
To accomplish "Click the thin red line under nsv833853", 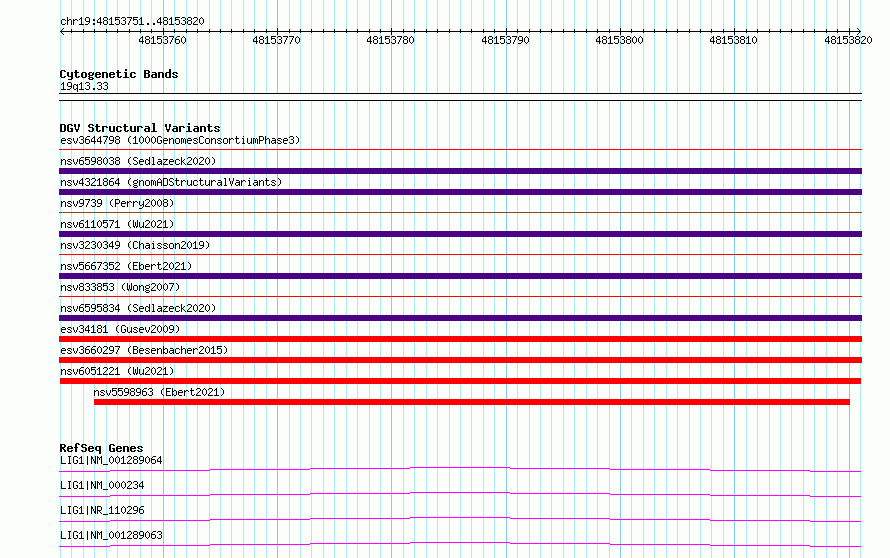I will coord(460,297).
